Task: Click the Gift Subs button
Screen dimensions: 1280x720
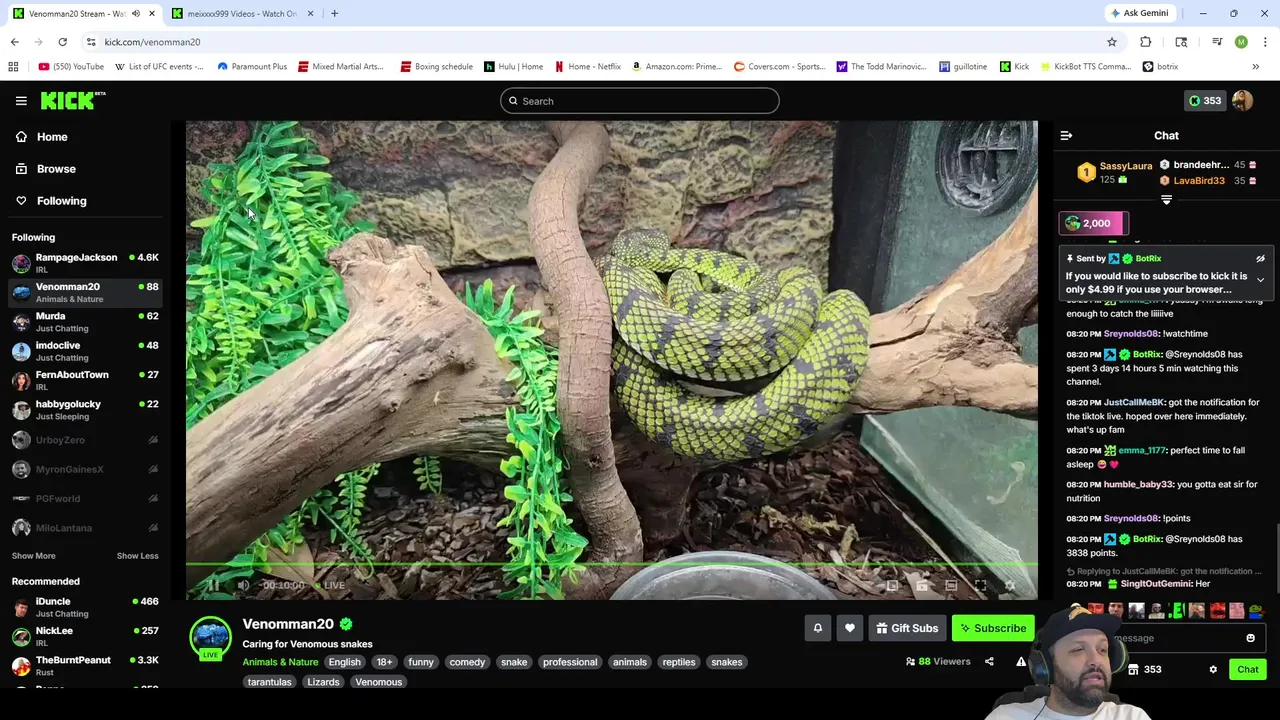Action: click(907, 628)
